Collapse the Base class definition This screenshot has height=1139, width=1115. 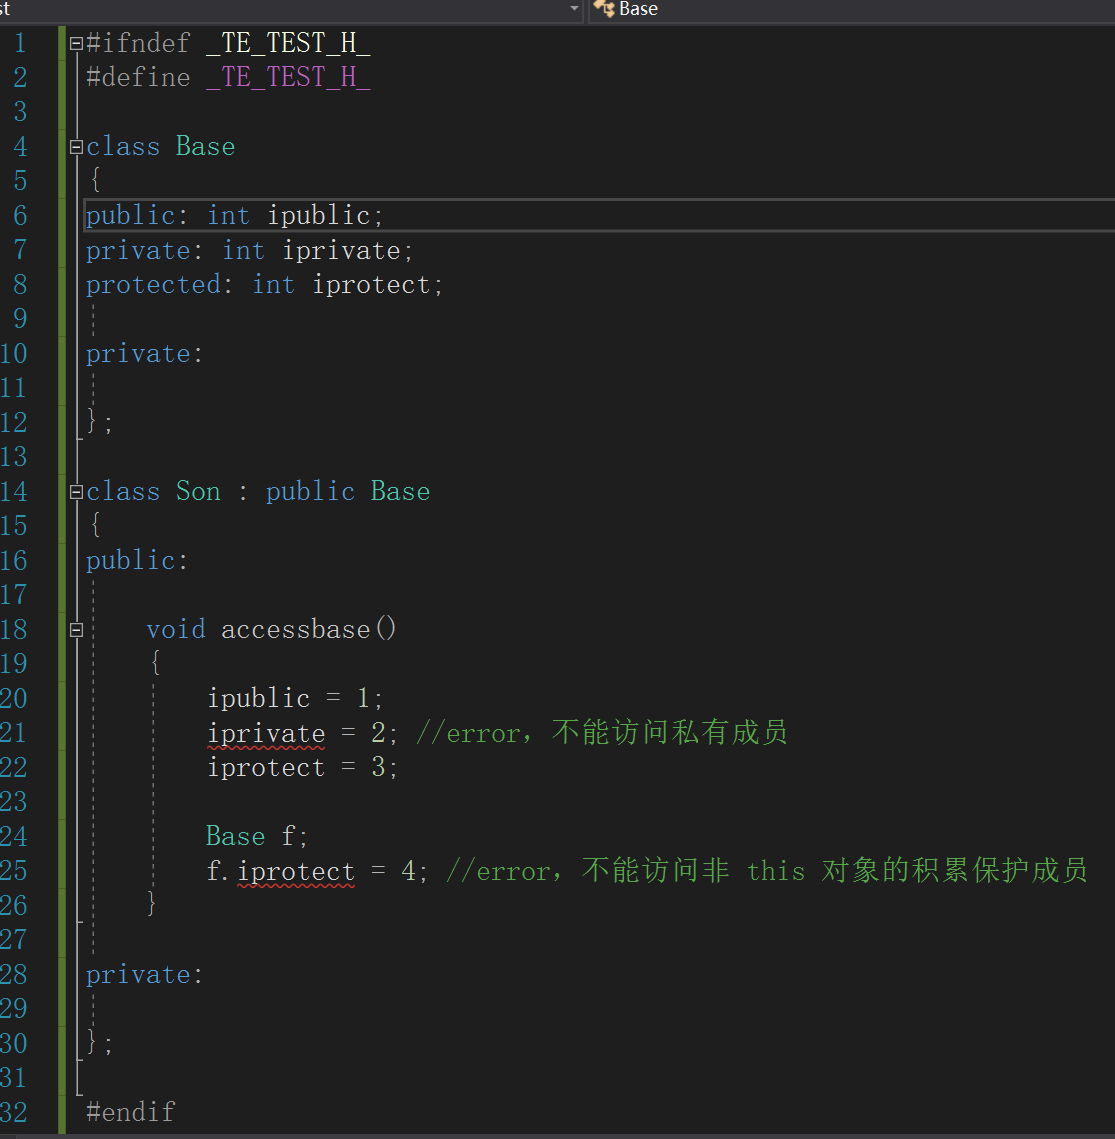pyautogui.click(x=75, y=146)
